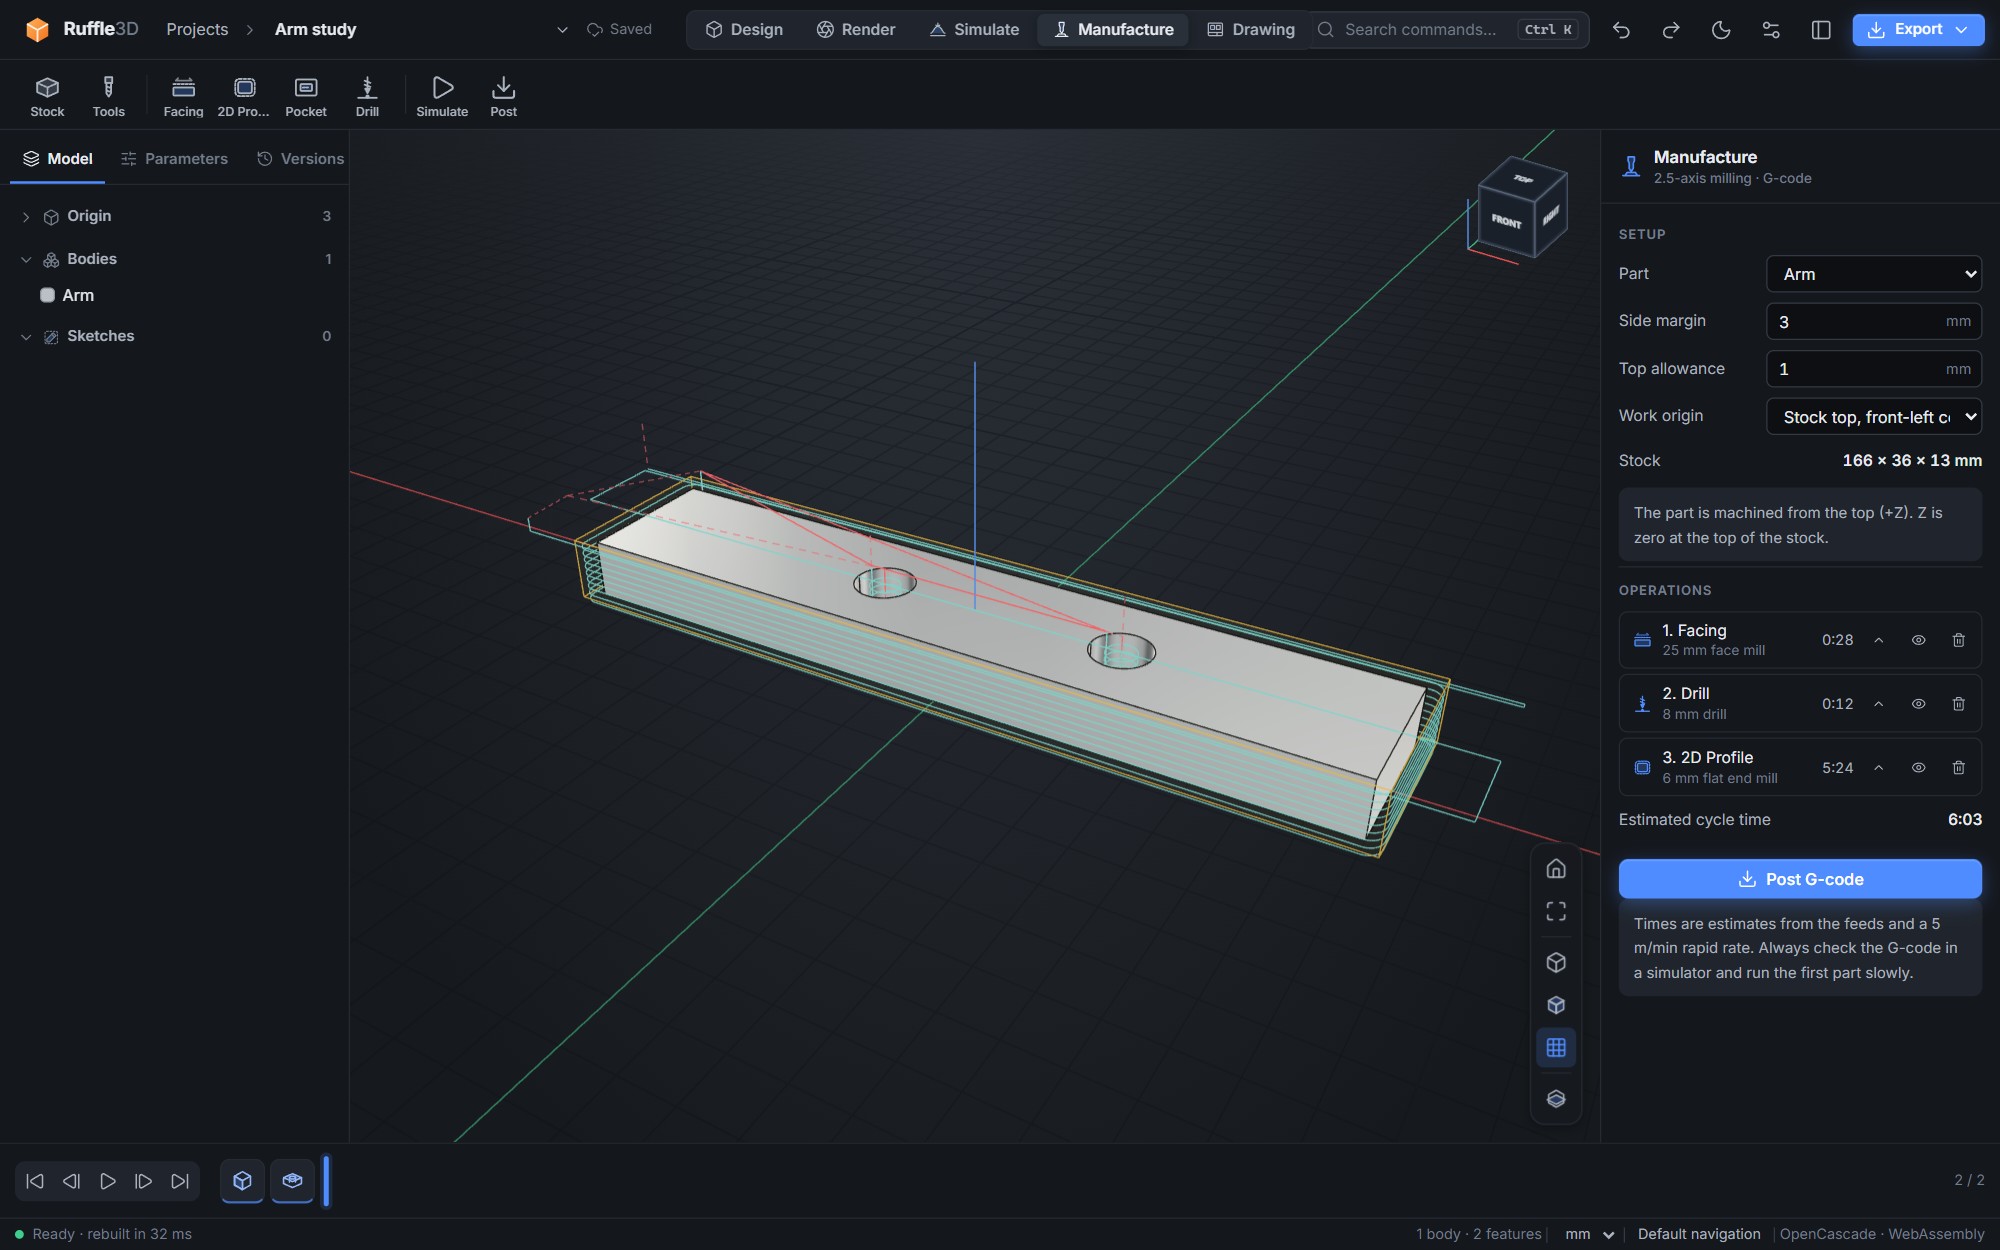Open the Tools library
2000x1250 pixels.
coord(108,96)
